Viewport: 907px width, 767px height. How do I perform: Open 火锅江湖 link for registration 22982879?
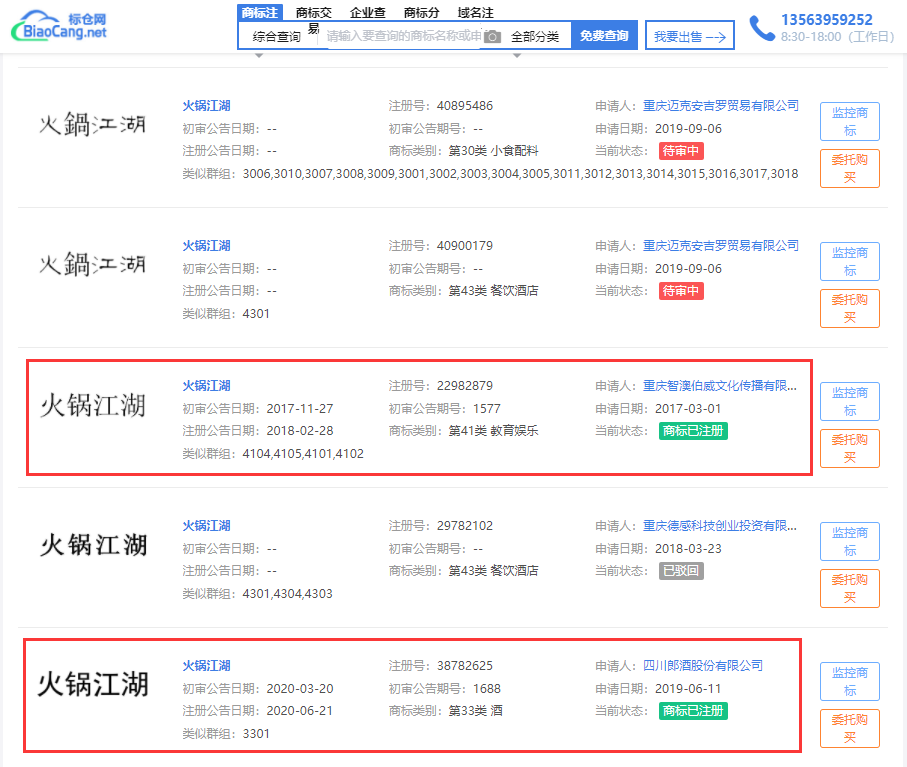coord(207,386)
